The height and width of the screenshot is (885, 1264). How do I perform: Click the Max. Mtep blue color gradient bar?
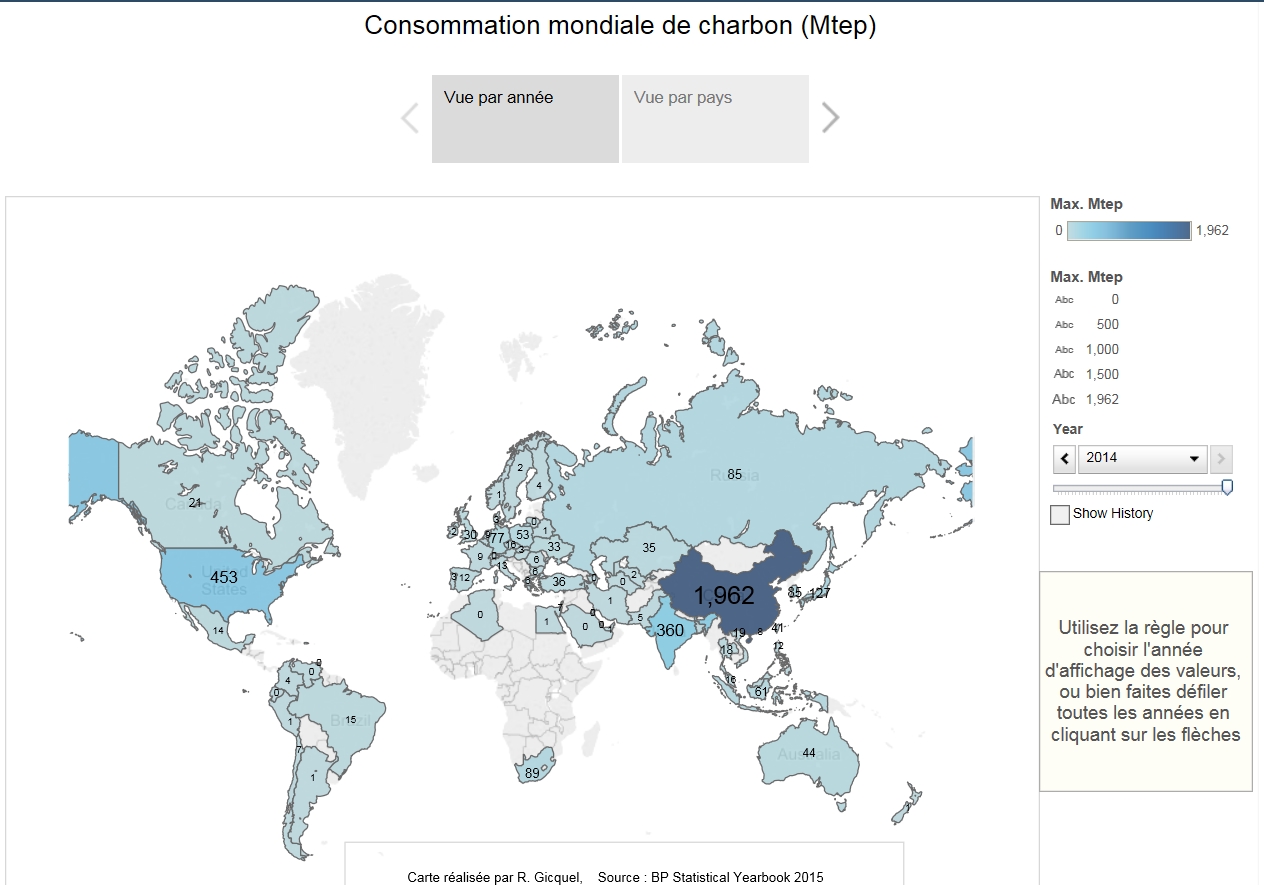1129,230
